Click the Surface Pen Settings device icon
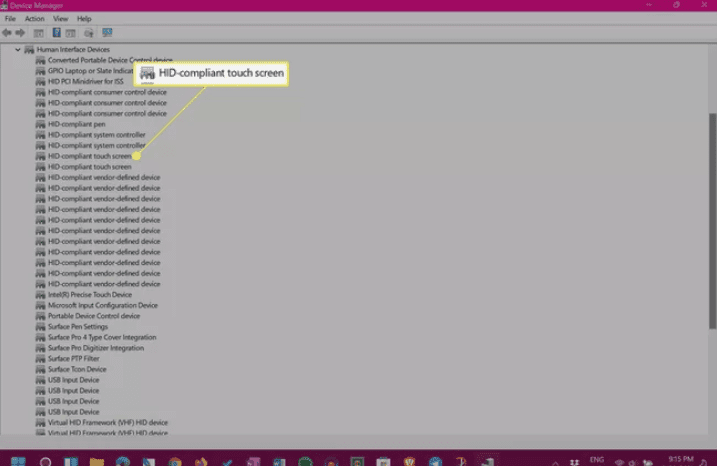The height and width of the screenshot is (466, 717). (41, 327)
